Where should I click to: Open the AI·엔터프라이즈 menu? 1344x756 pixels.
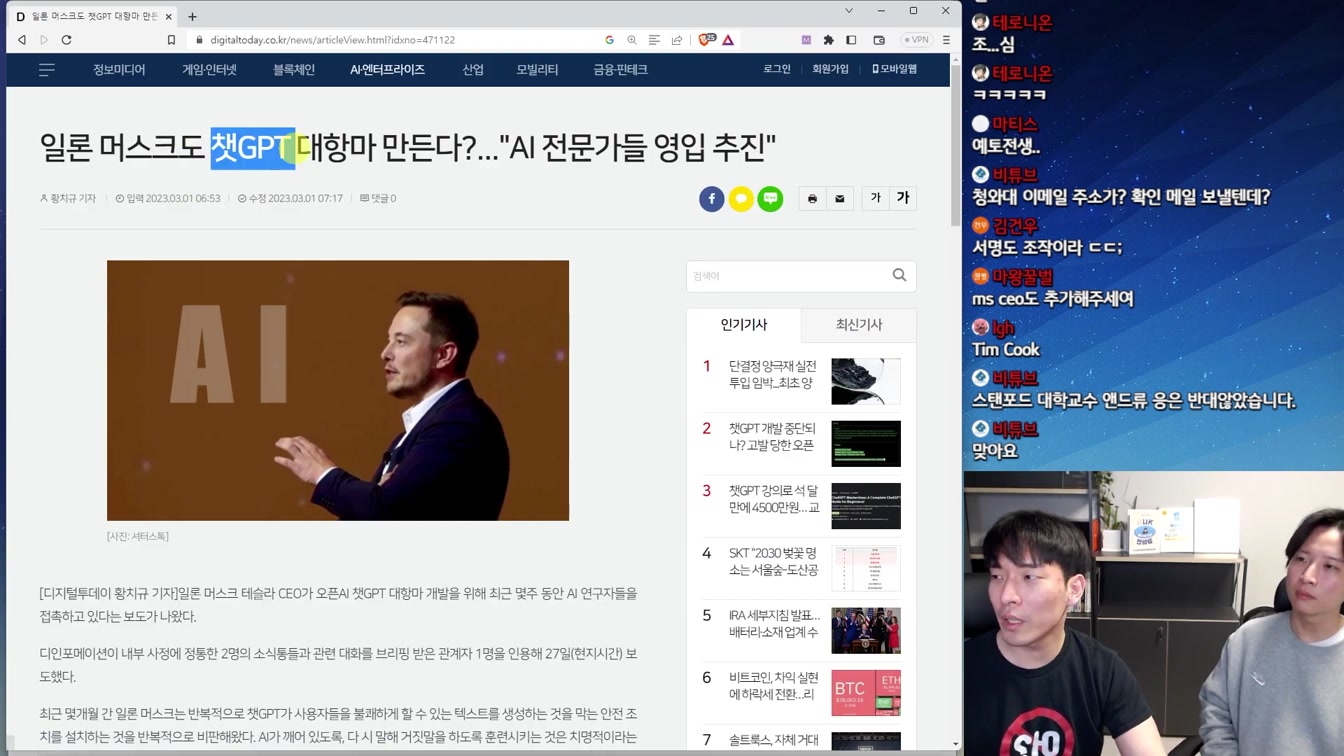(x=387, y=70)
